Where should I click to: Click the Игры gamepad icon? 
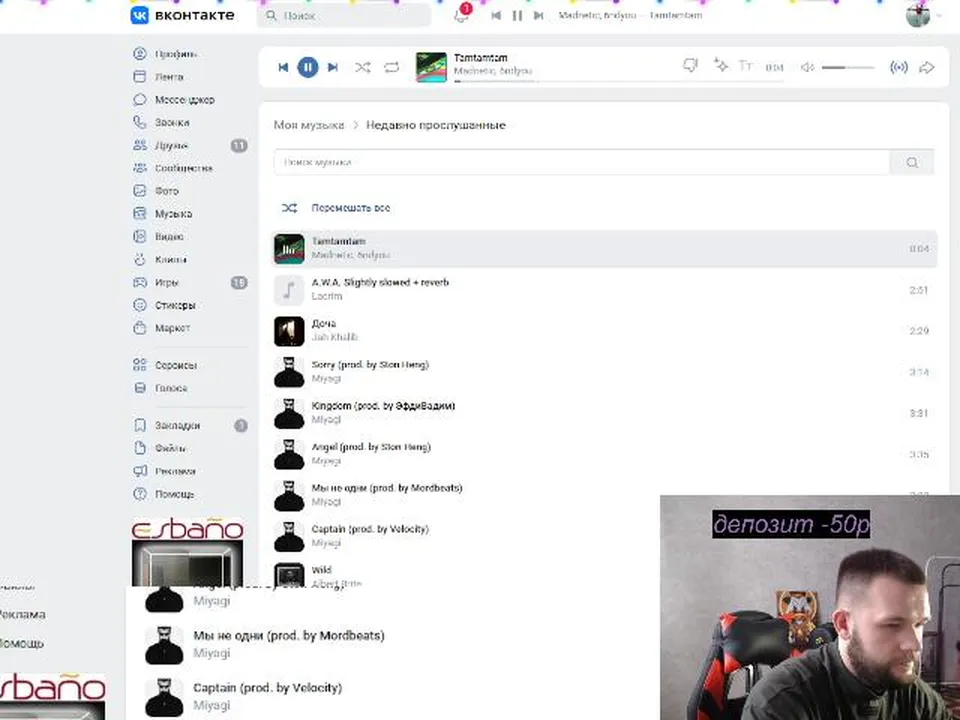[x=140, y=282]
